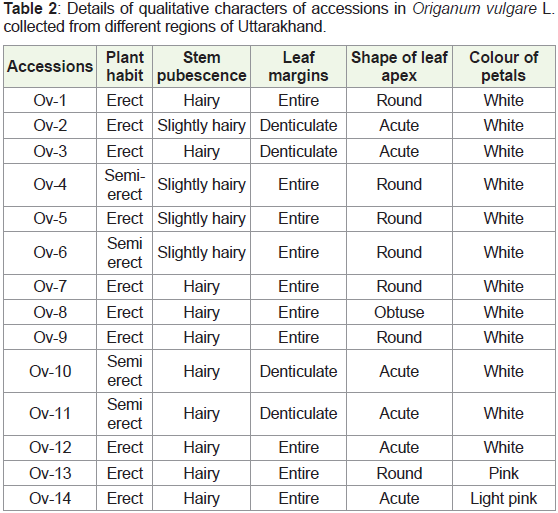This screenshot has height=513, width=558.
Task: Select the italic Origanum vulgare text
Action: [x=474, y=9]
